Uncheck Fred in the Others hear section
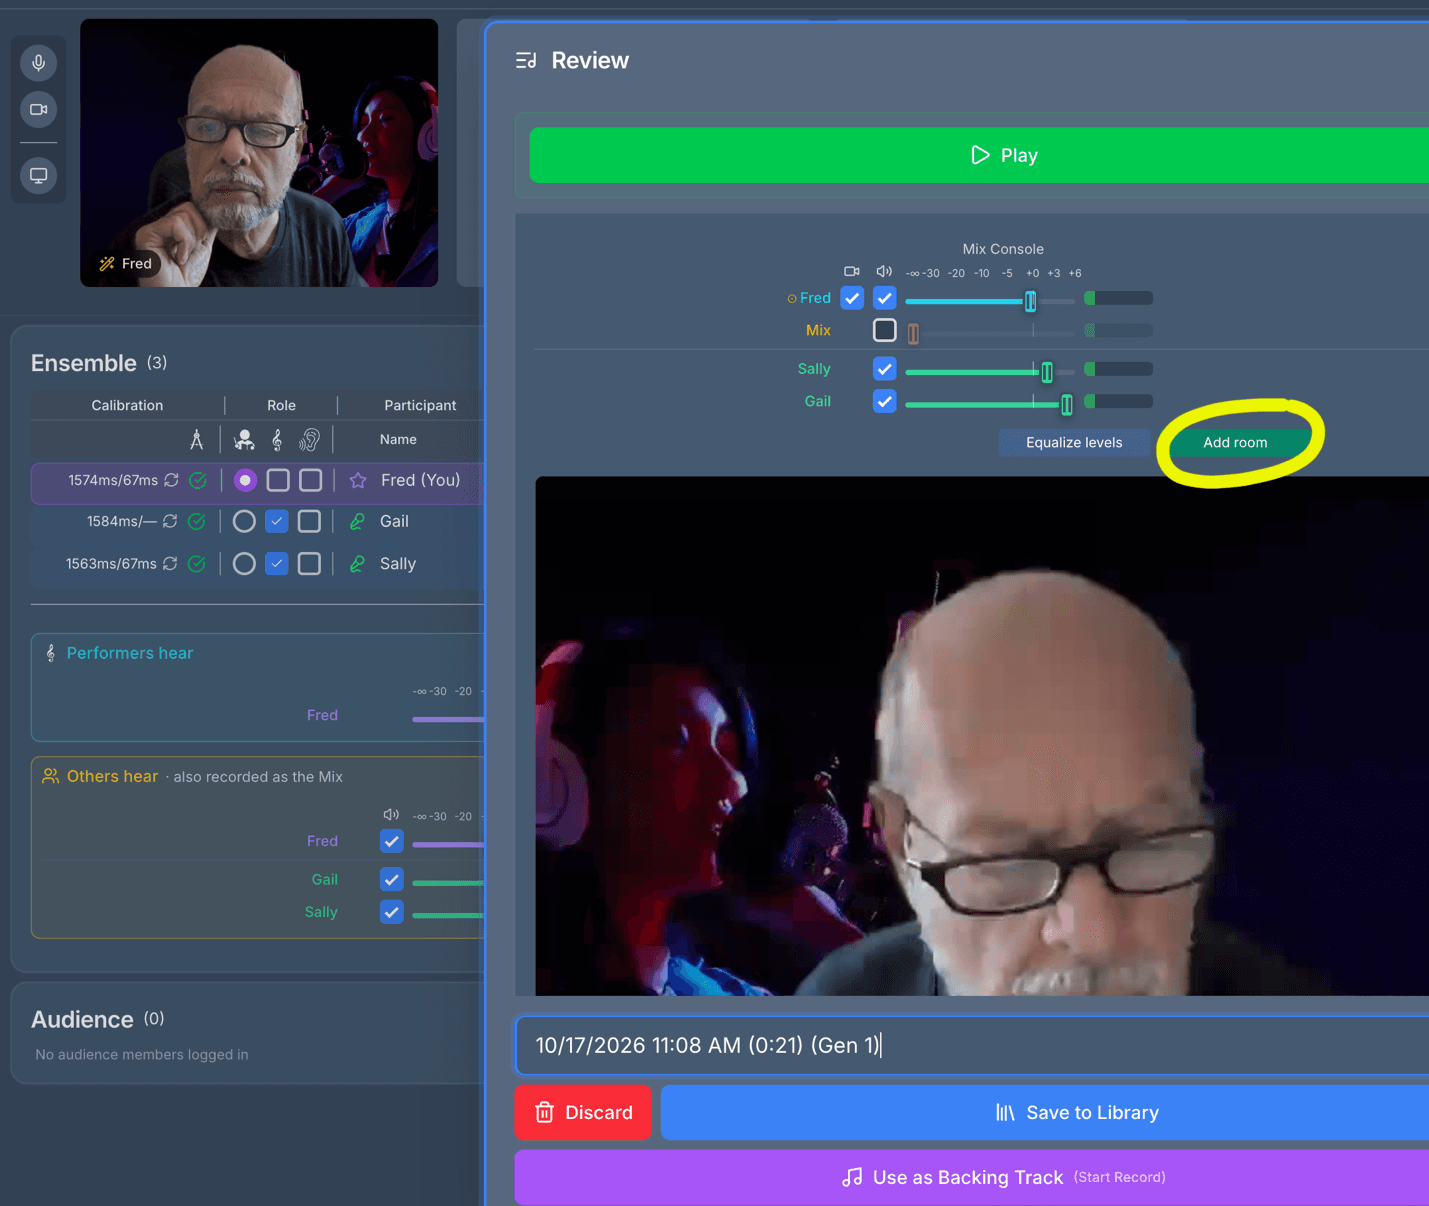 (x=392, y=841)
